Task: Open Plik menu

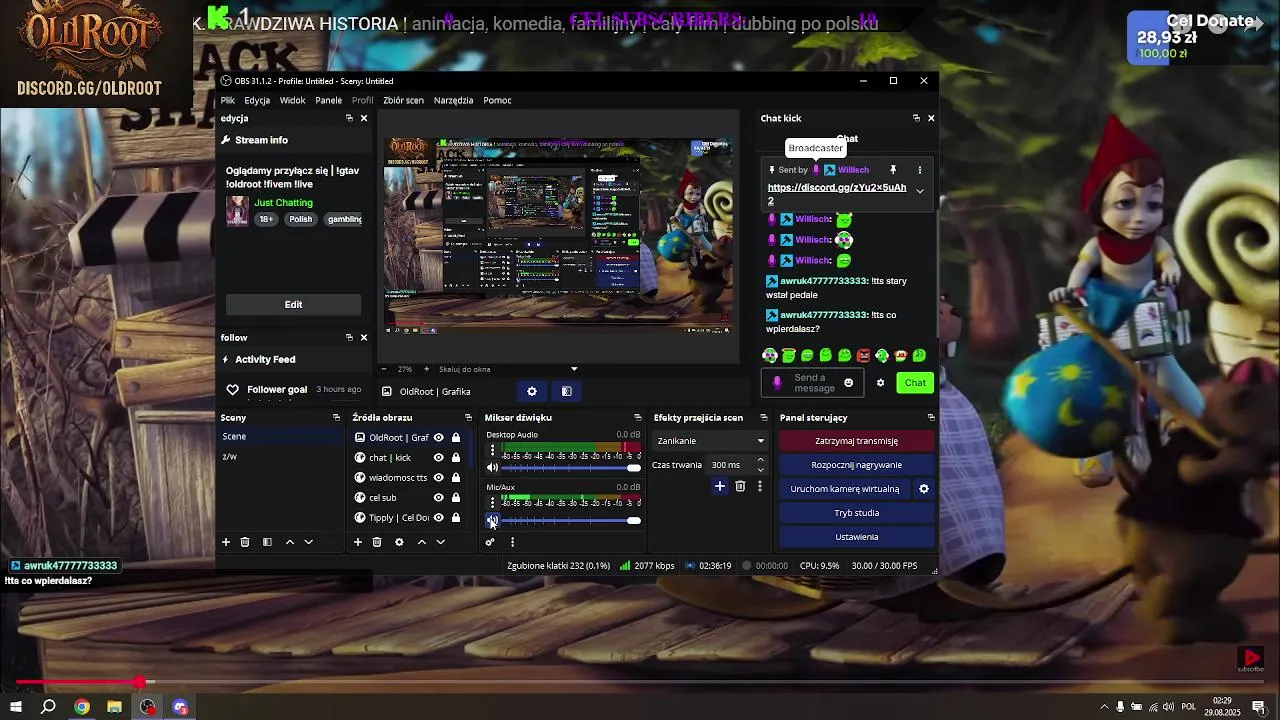Action: pyautogui.click(x=228, y=100)
